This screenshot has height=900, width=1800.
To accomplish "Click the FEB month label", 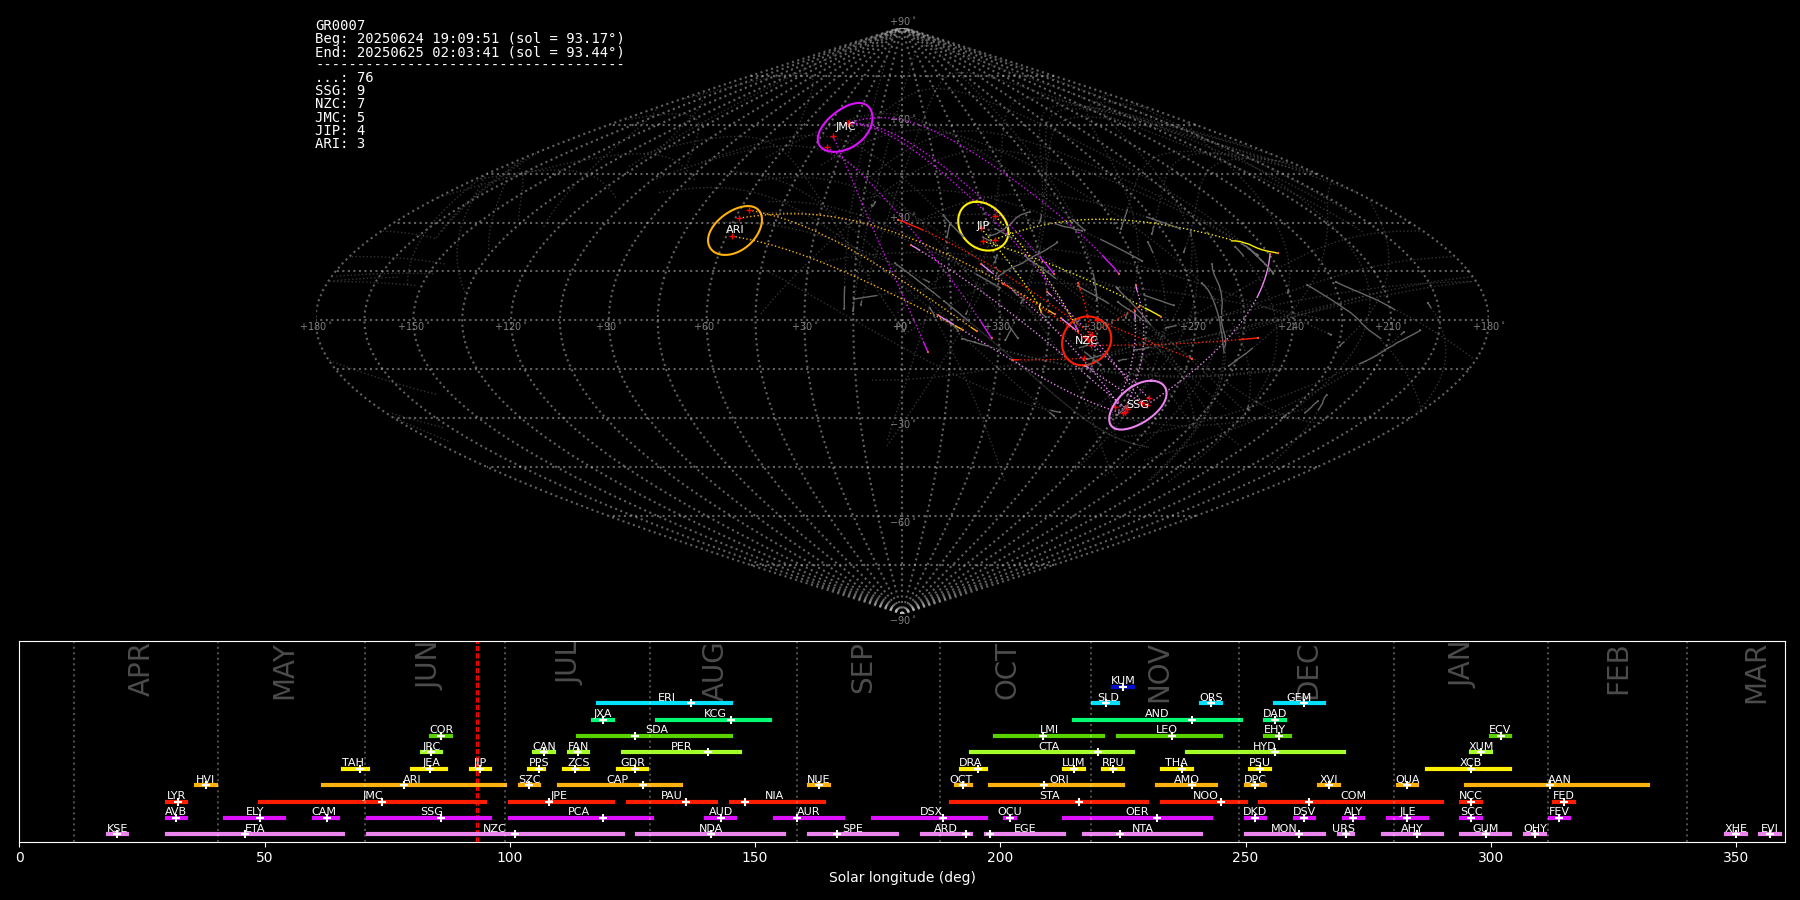I will [1618, 670].
